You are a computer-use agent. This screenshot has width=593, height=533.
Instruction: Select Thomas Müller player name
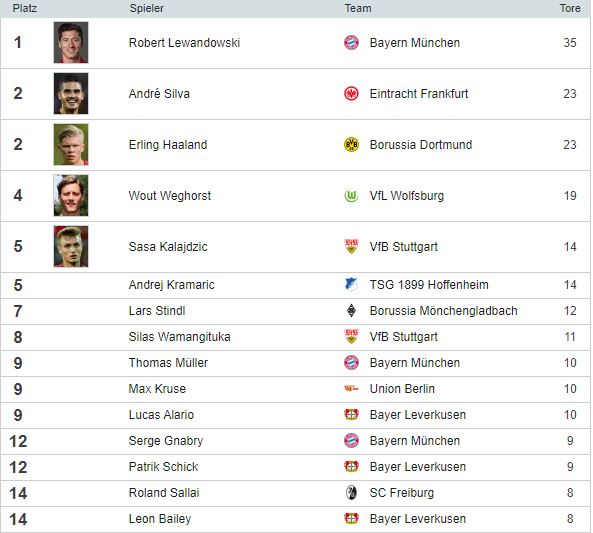pyautogui.click(x=168, y=362)
